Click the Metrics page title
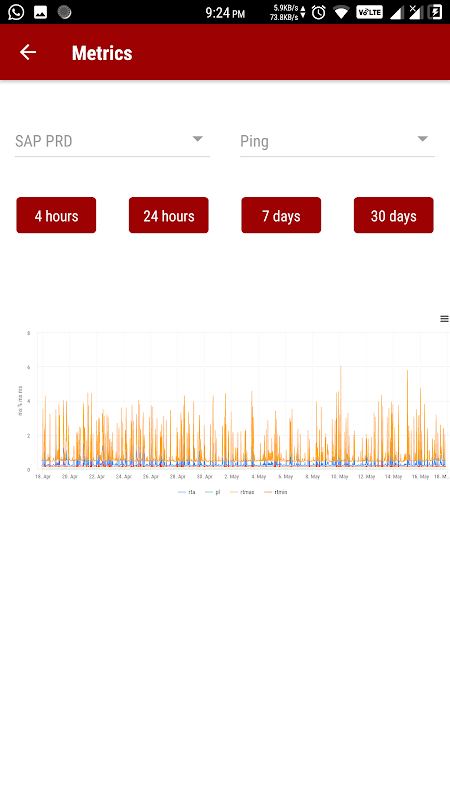The width and height of the screenshot is (450, 800). (x=102, y=53)
